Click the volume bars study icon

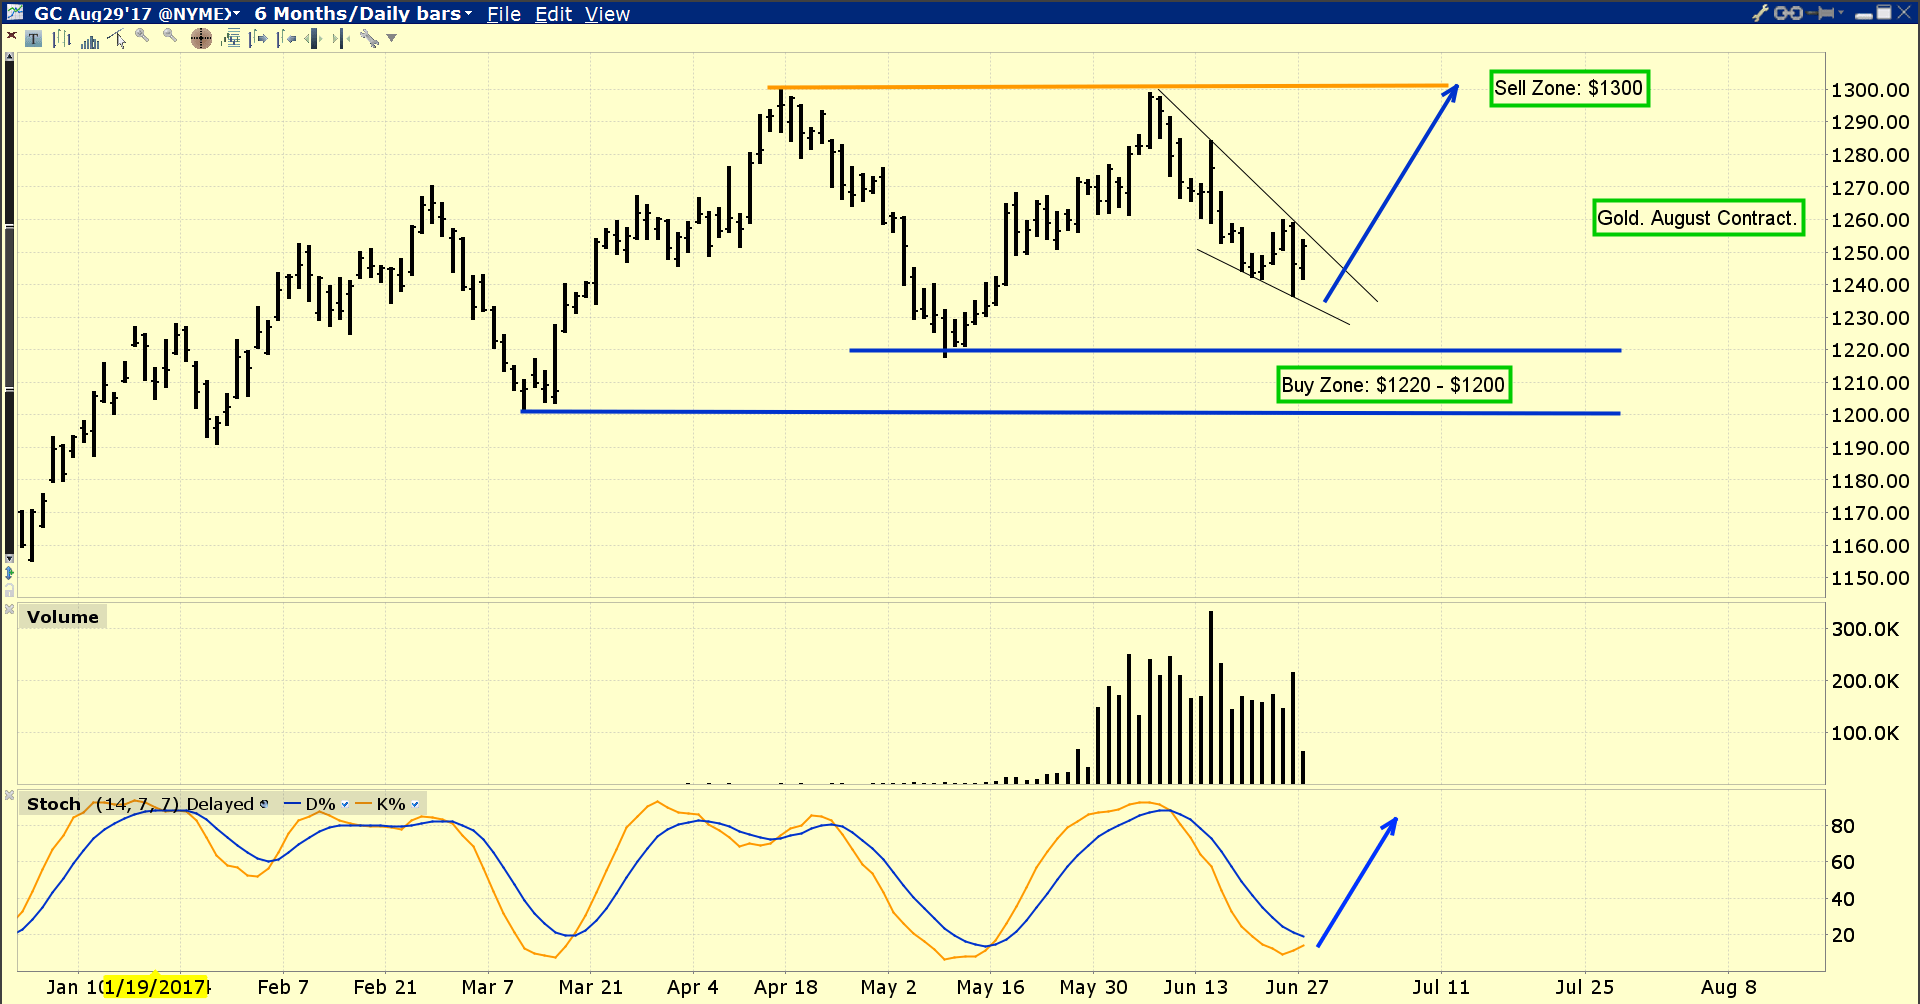90,40
